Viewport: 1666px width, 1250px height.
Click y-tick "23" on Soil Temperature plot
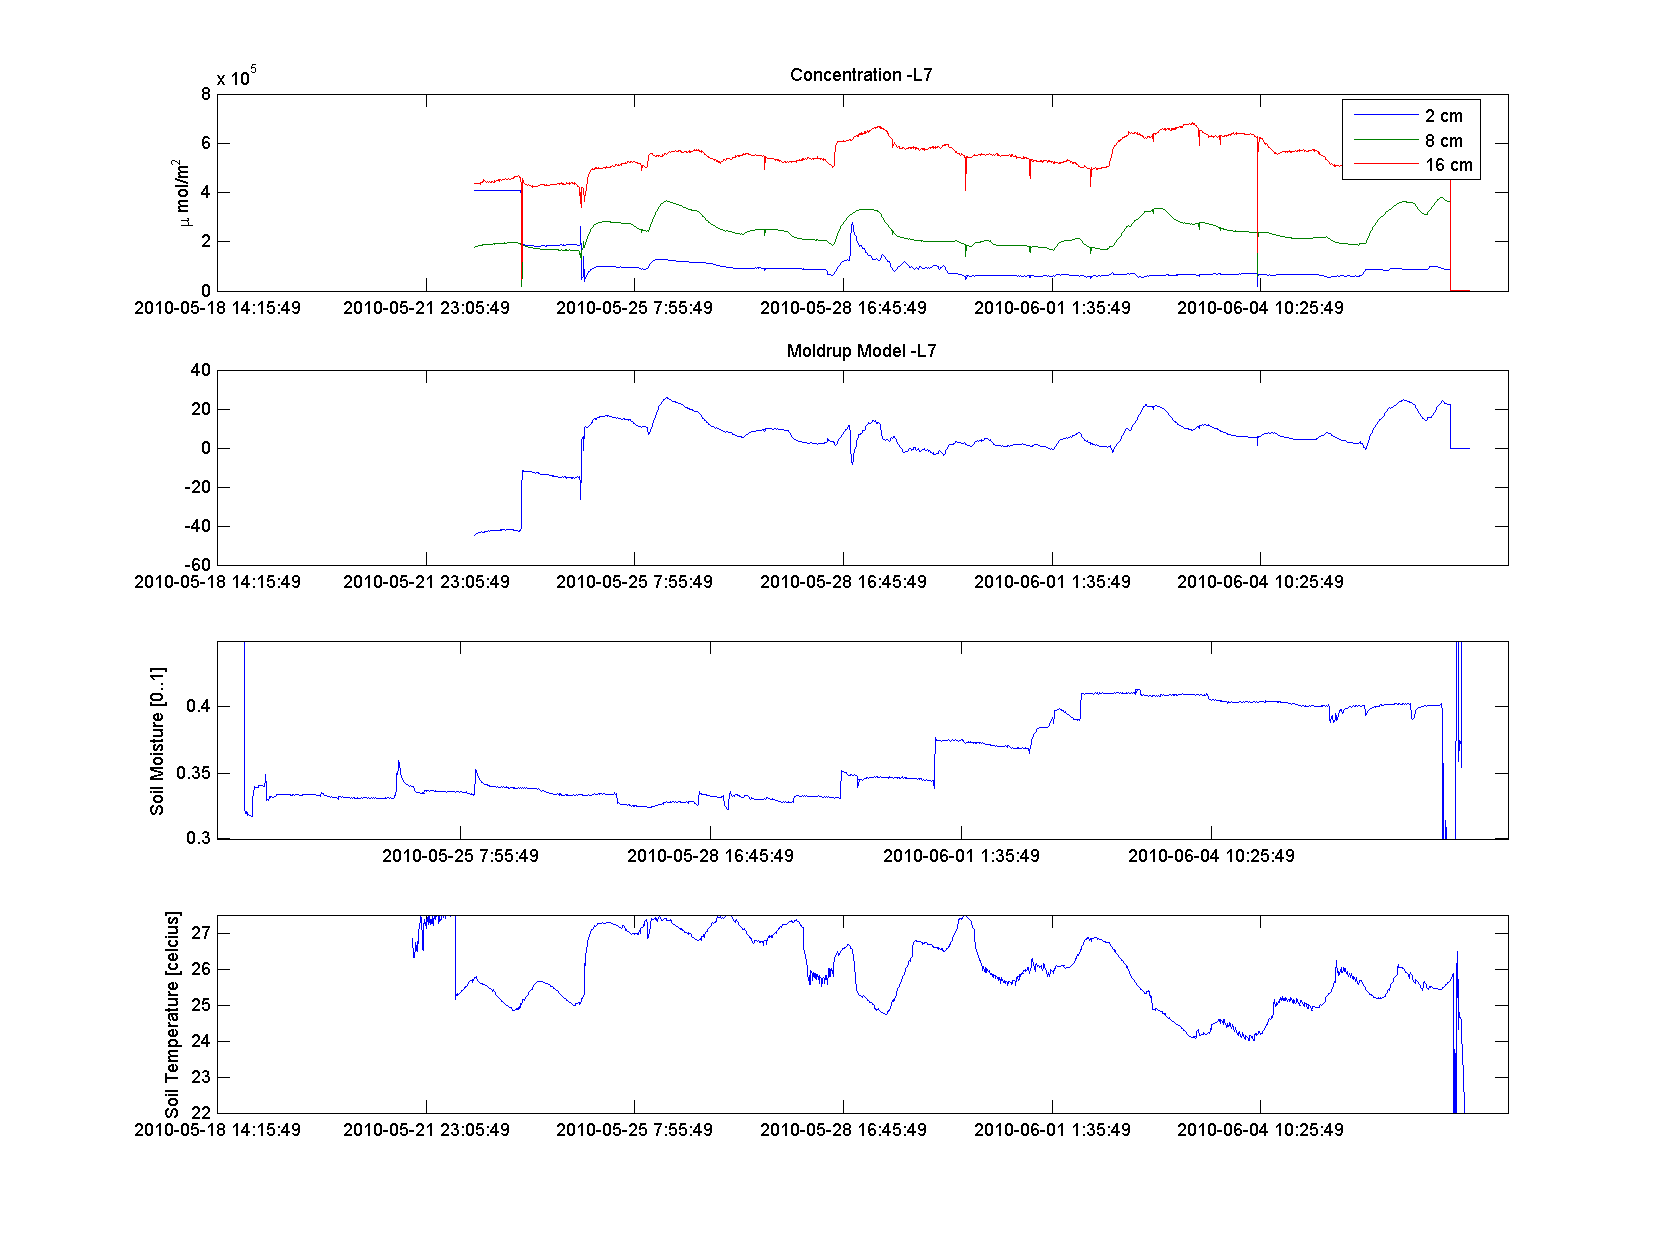[202, 1077]
